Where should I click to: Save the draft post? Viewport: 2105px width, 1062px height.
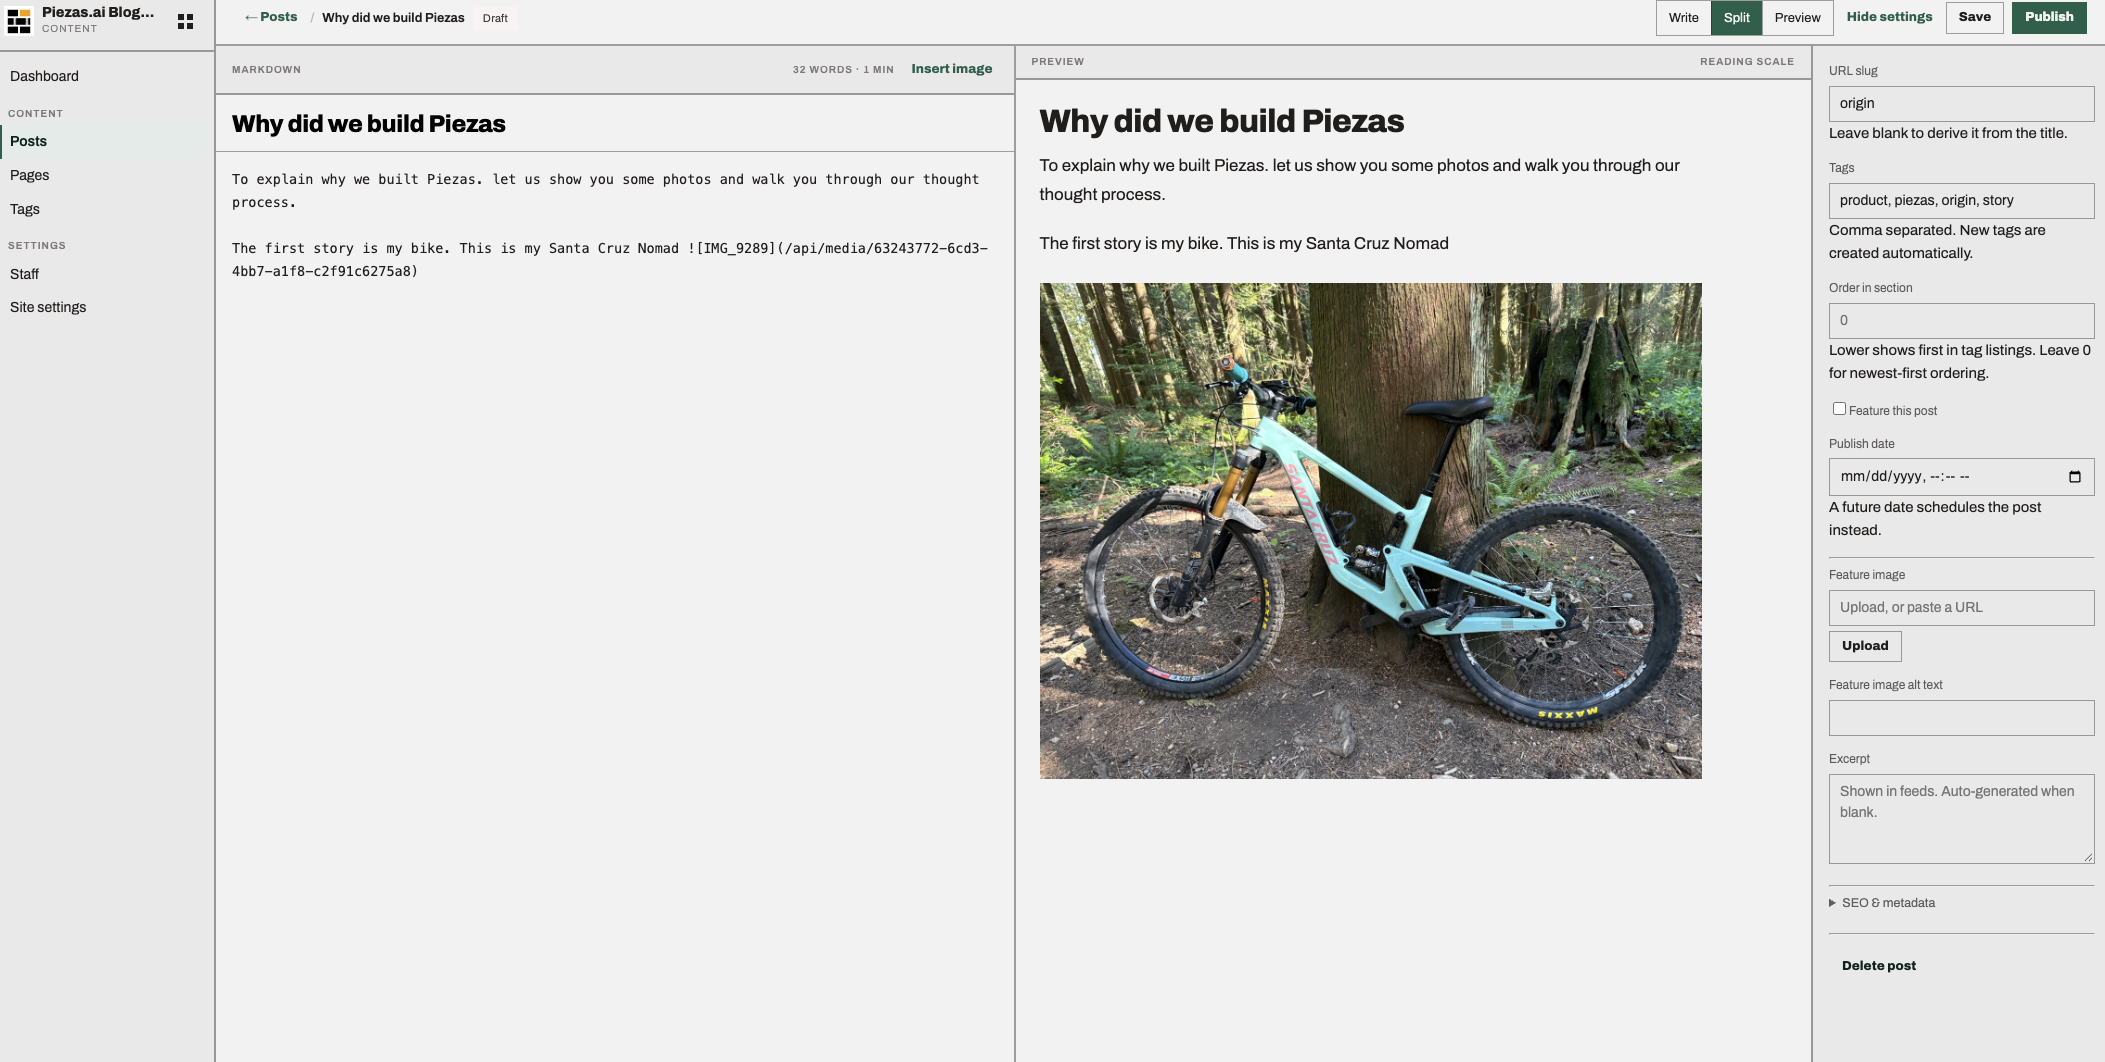click(x=1975, y=17)
